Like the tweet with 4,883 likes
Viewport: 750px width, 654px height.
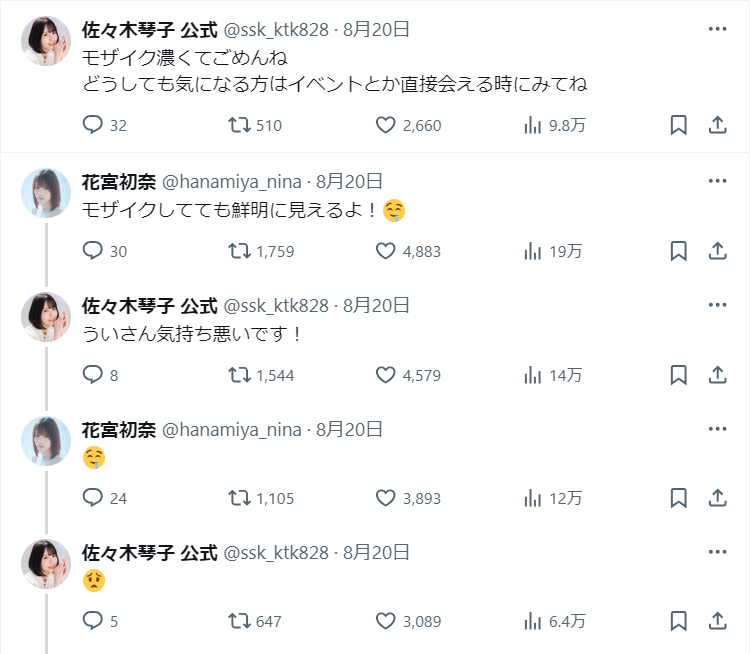[x=386, y=251]
